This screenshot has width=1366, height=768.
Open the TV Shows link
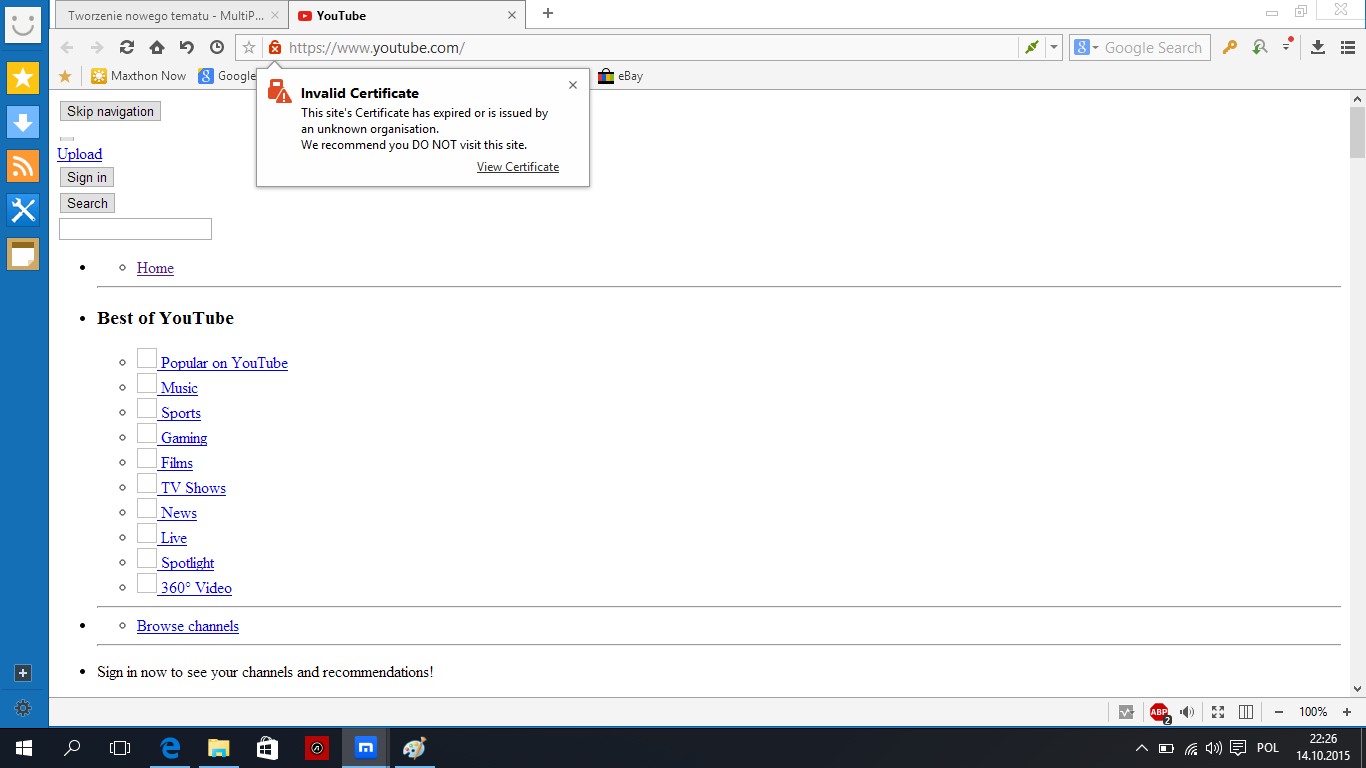point(193,488)
